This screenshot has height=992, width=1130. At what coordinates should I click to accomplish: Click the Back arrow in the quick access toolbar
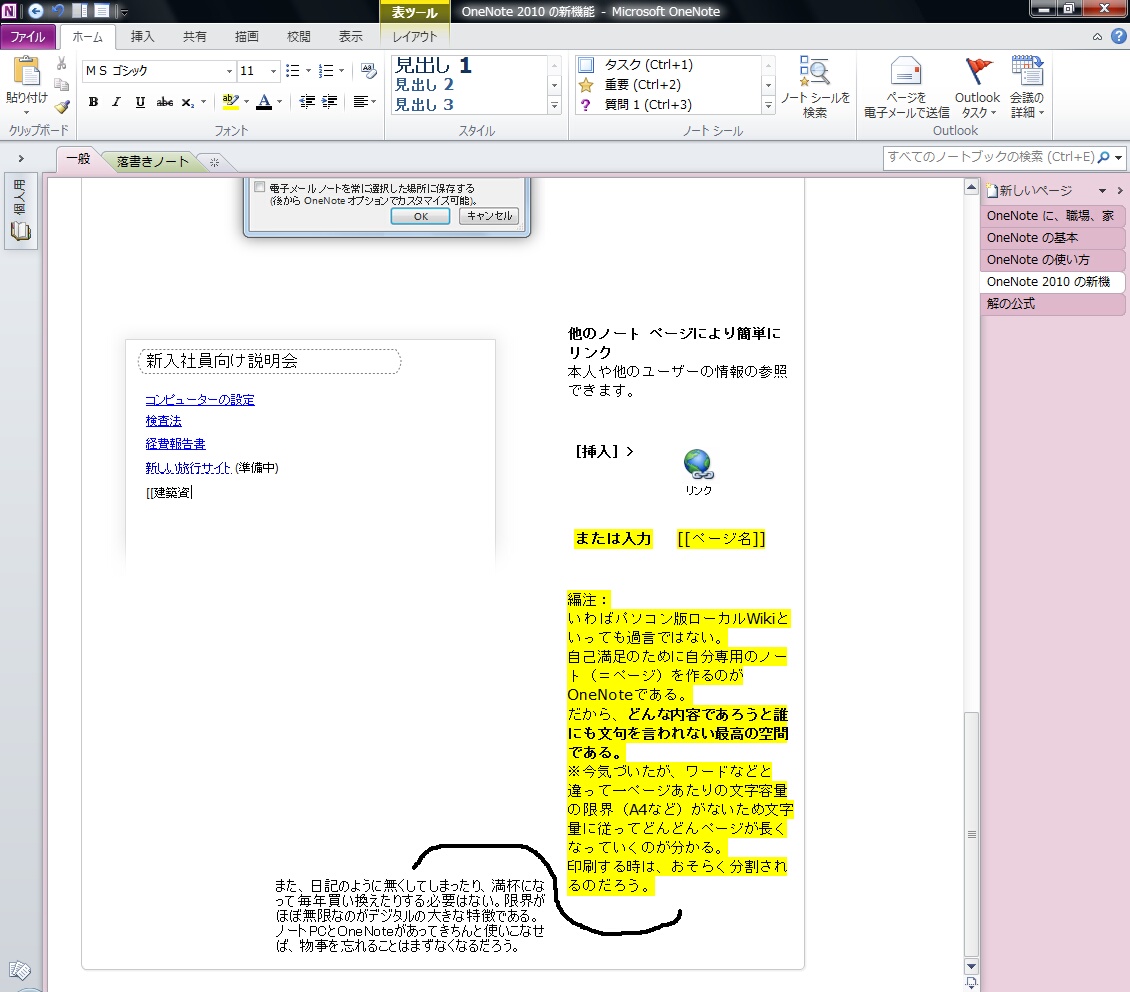click(35, 11)
